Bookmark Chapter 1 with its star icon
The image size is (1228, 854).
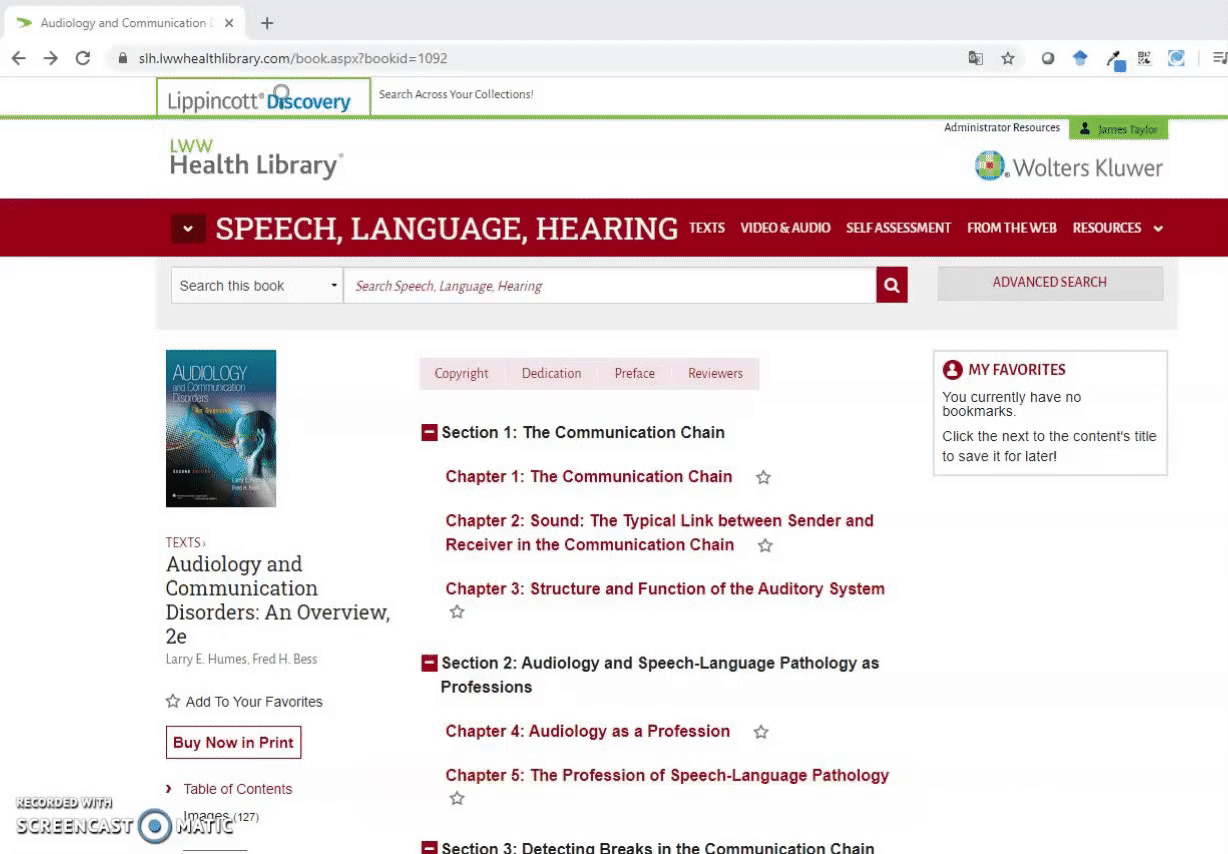point(763,478)
